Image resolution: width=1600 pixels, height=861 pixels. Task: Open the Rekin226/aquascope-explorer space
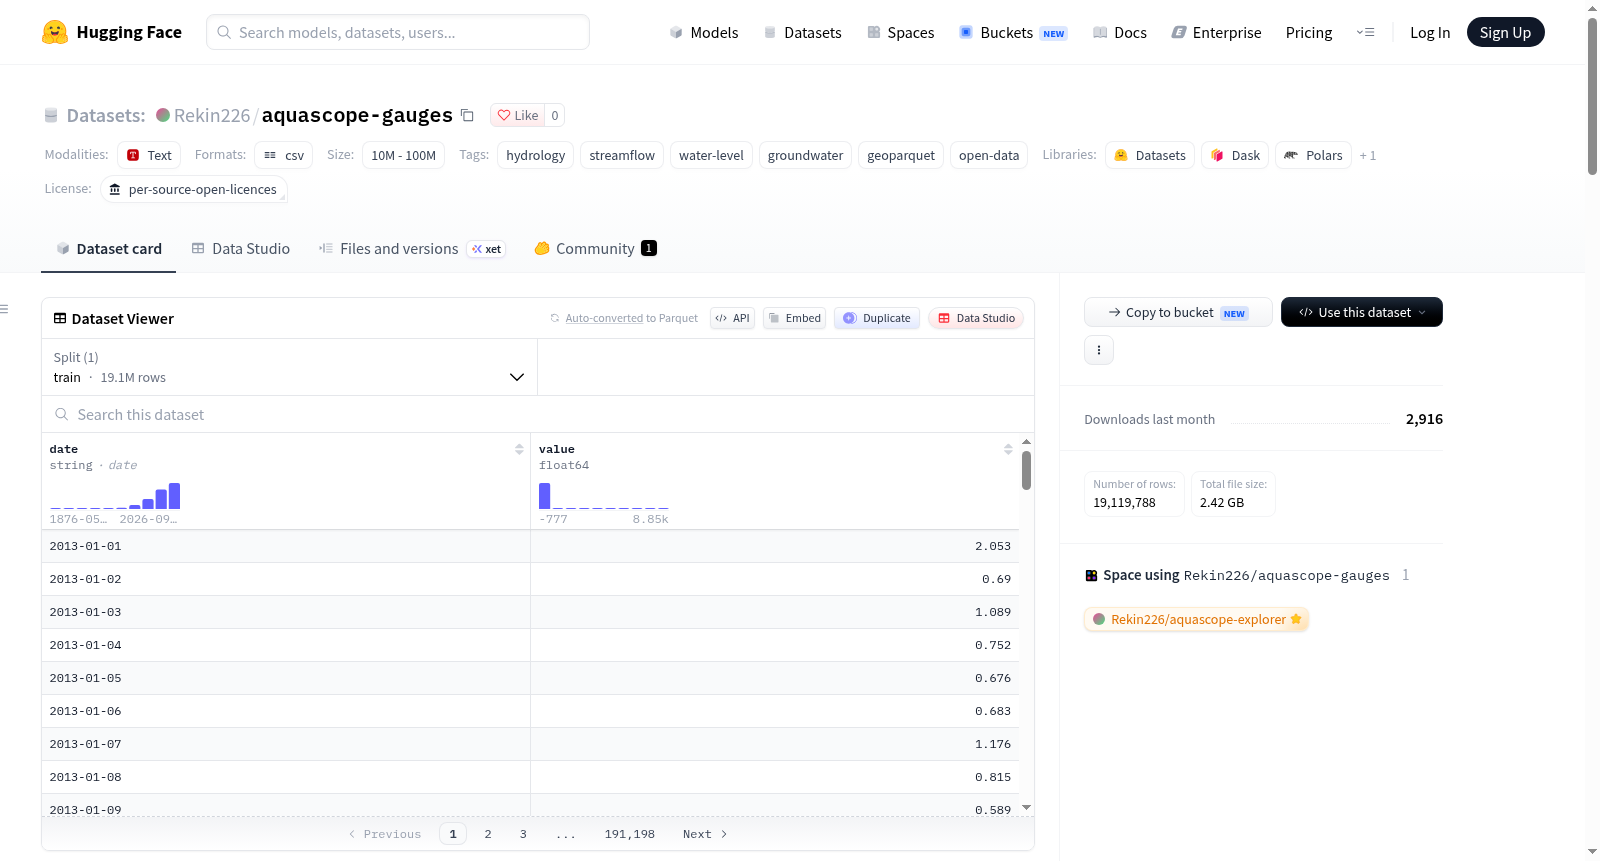pos(1196,619)
